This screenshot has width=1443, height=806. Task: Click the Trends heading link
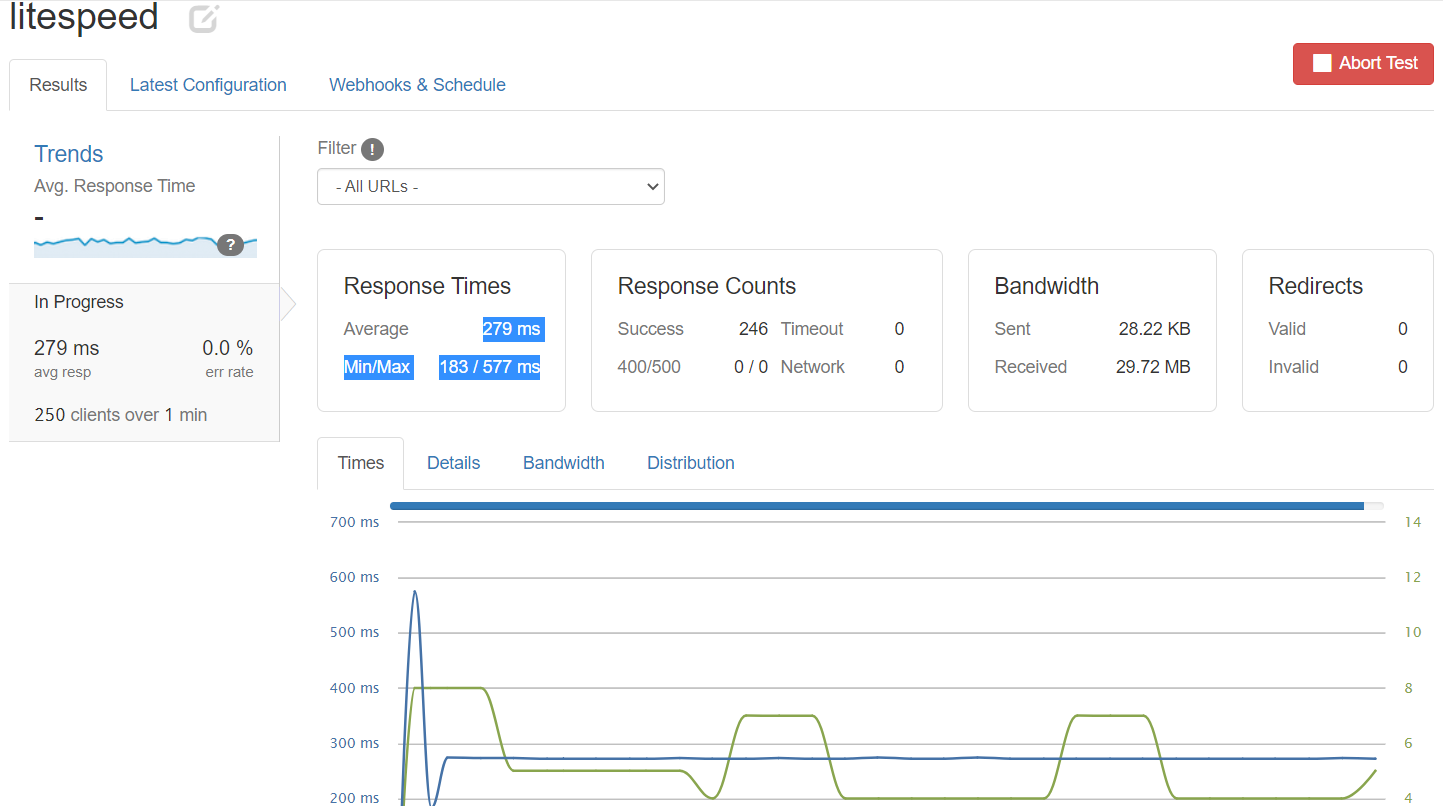[68, 154]
